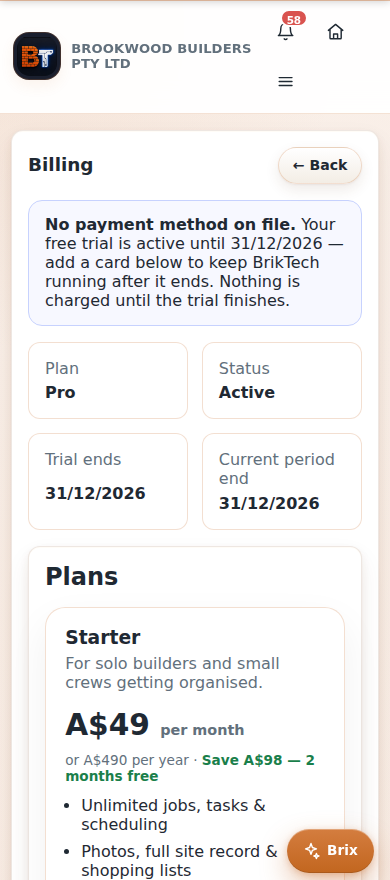Open the notifications bell

pos(286,32)
